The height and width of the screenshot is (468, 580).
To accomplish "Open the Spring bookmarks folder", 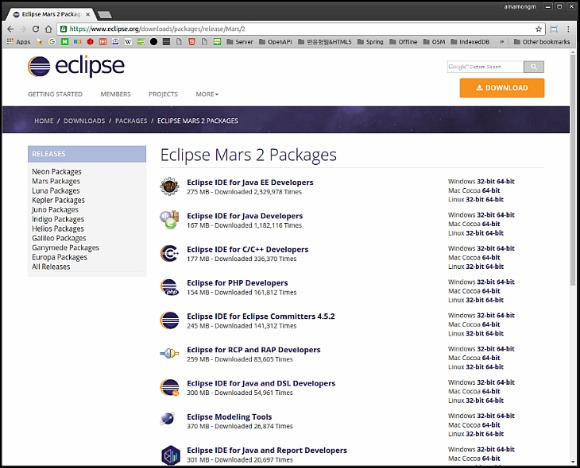I will pos(370,42).
